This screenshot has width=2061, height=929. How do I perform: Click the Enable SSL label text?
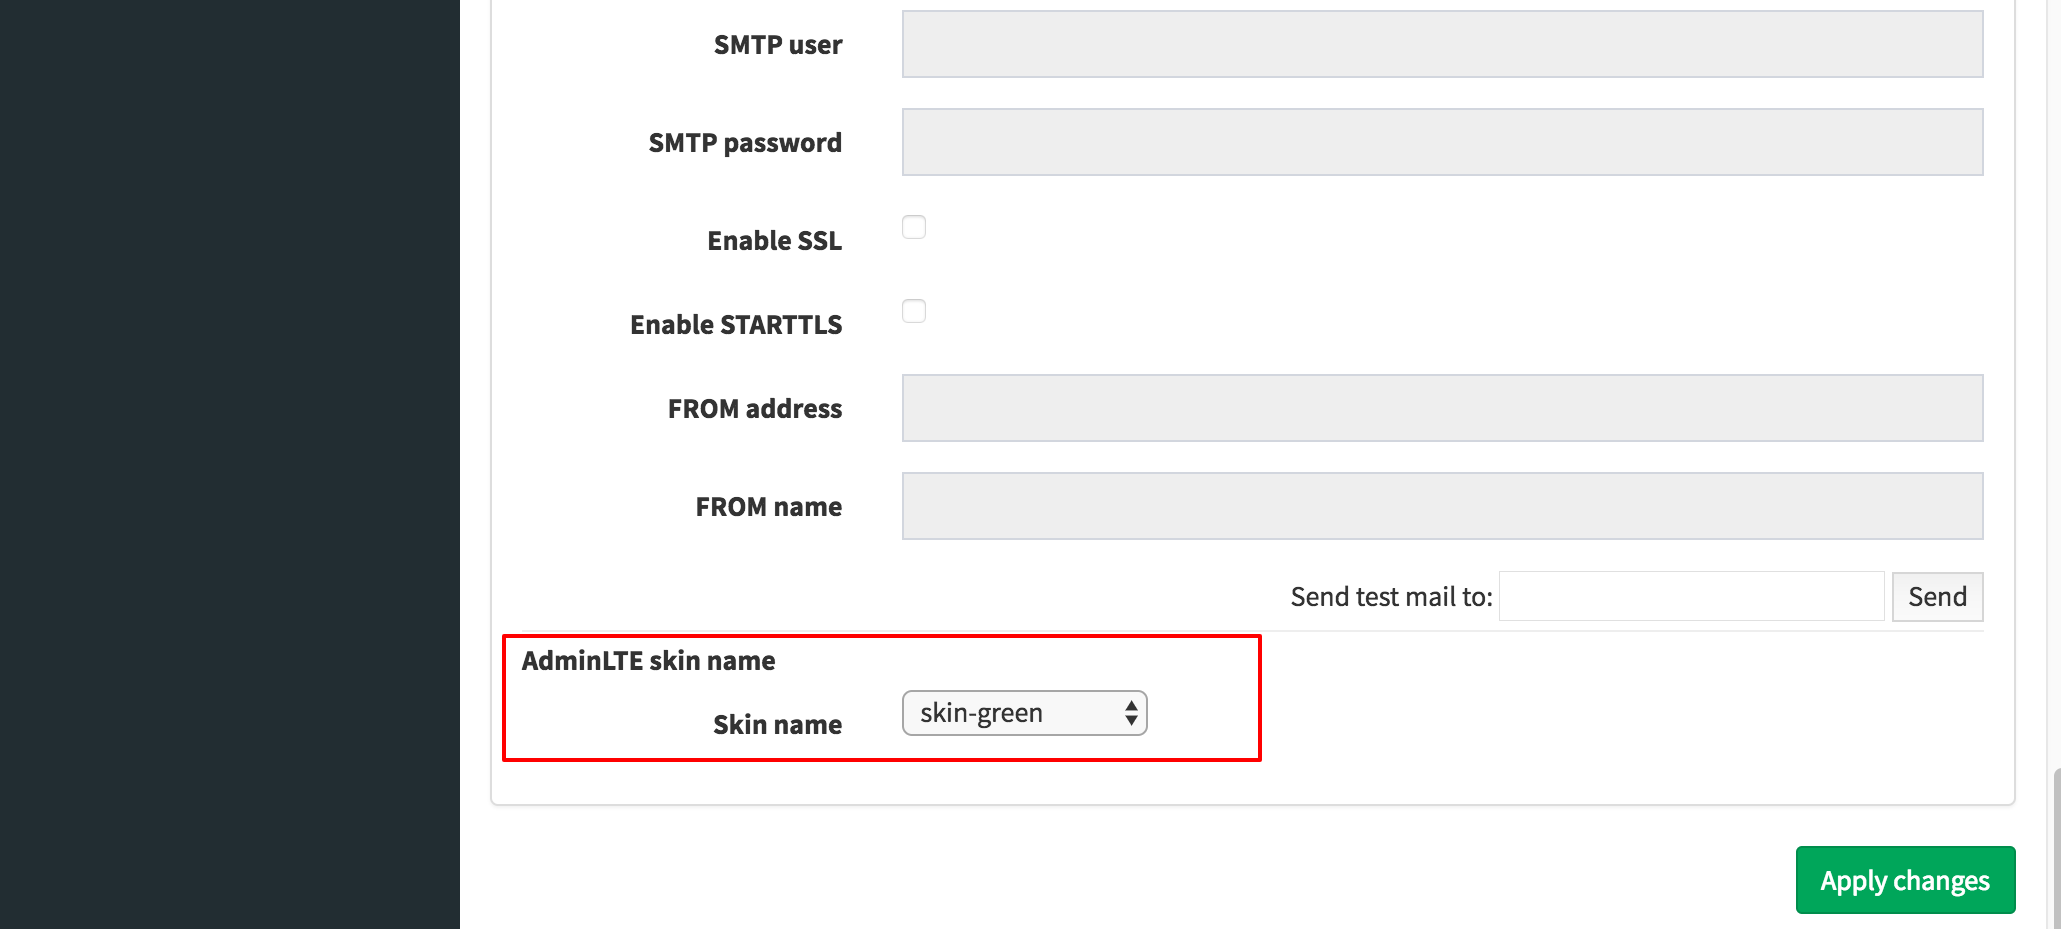tap(775, 241)
